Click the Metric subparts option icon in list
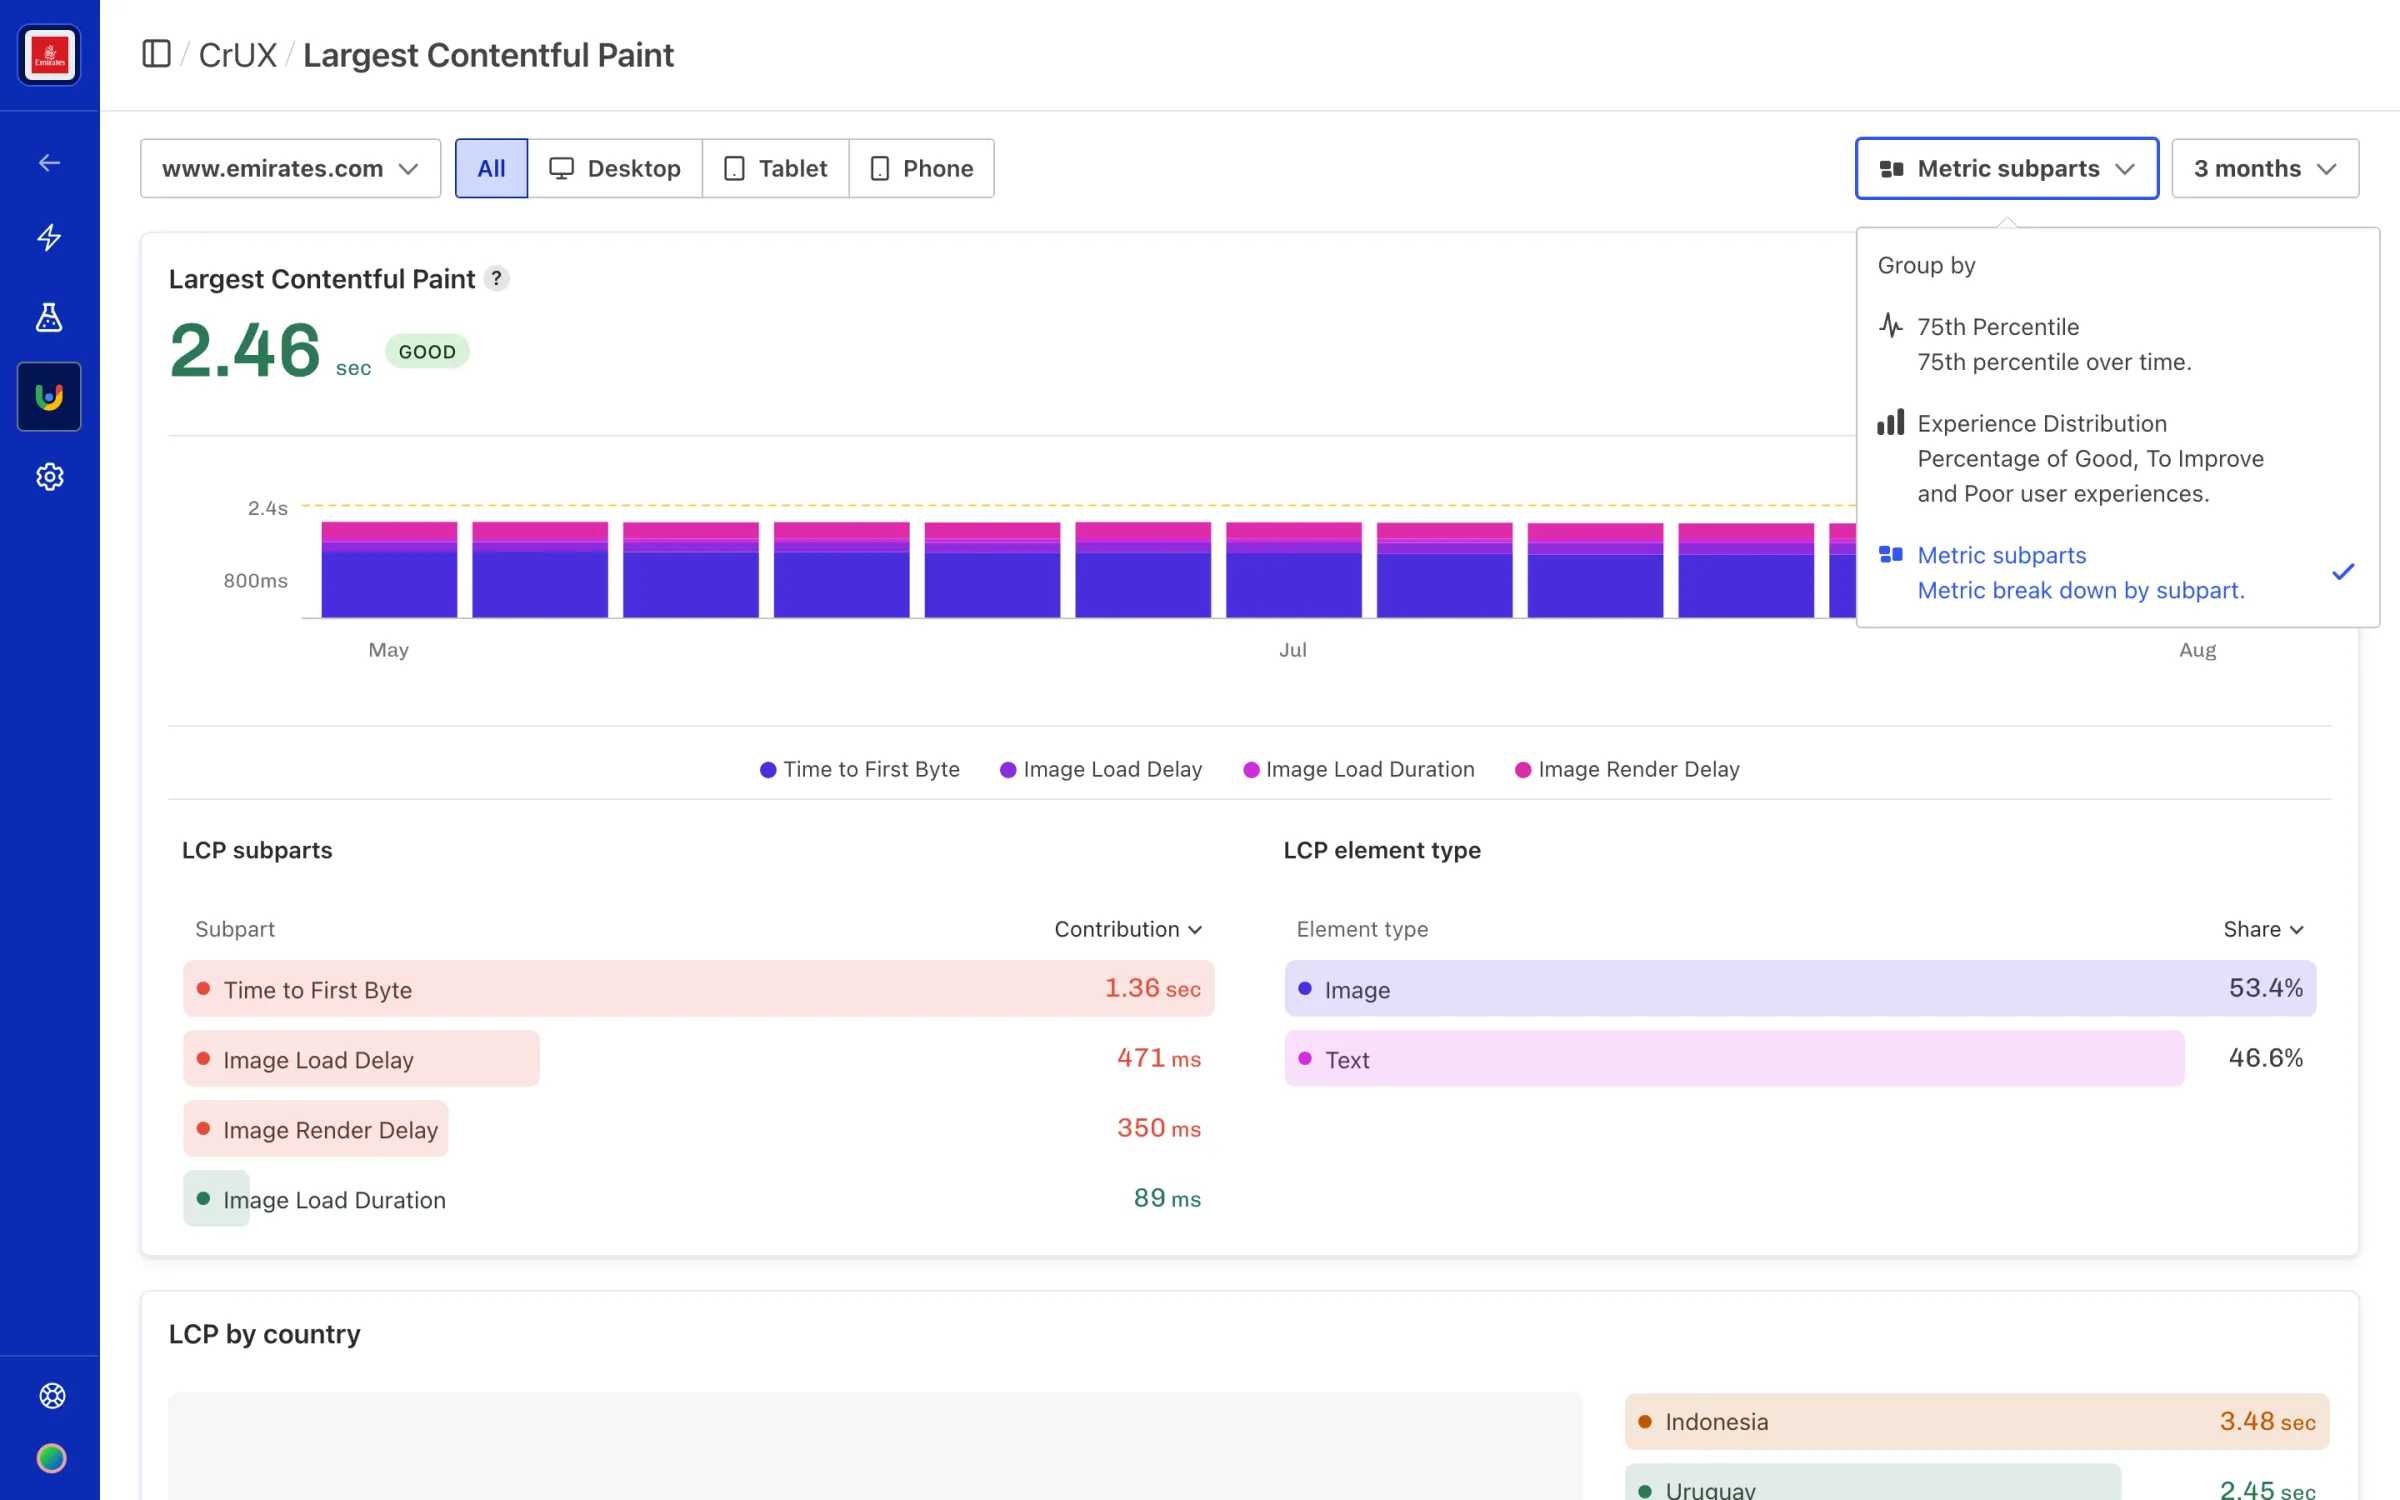This screenshot has width=2400, height=1500. coord(1890,555)
